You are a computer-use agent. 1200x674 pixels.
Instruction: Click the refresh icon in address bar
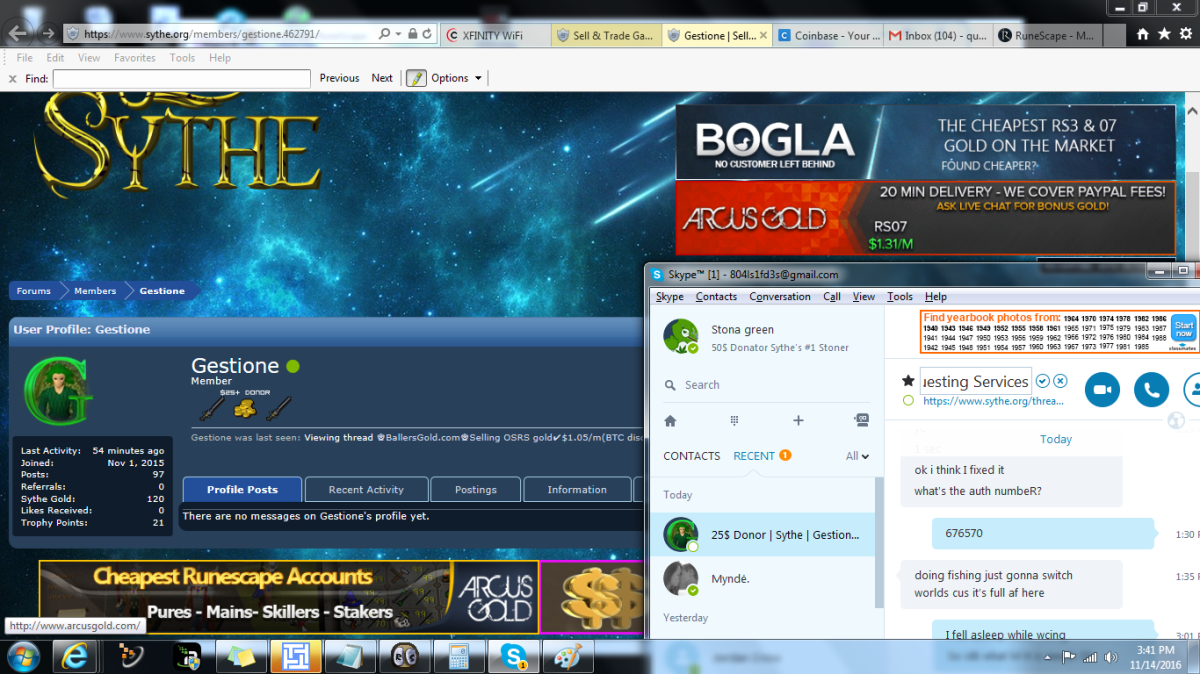427,34
